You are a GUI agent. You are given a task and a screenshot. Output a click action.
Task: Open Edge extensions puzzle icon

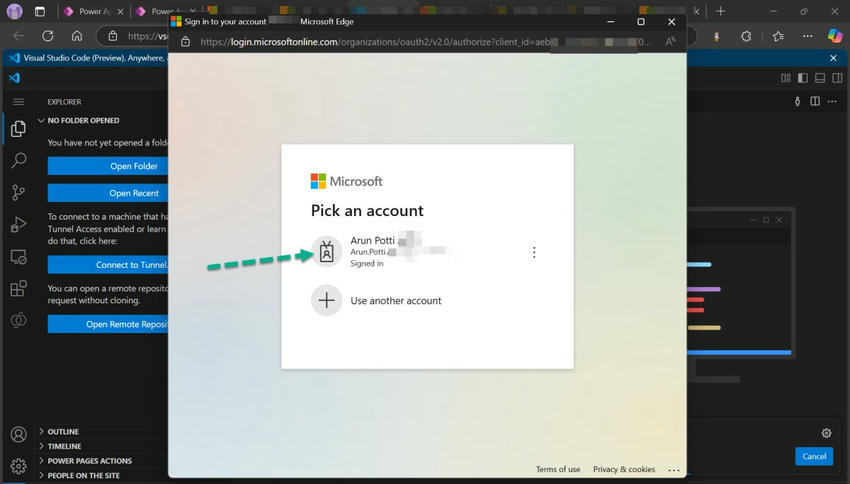pyautogui.click(x=746, y=36)
